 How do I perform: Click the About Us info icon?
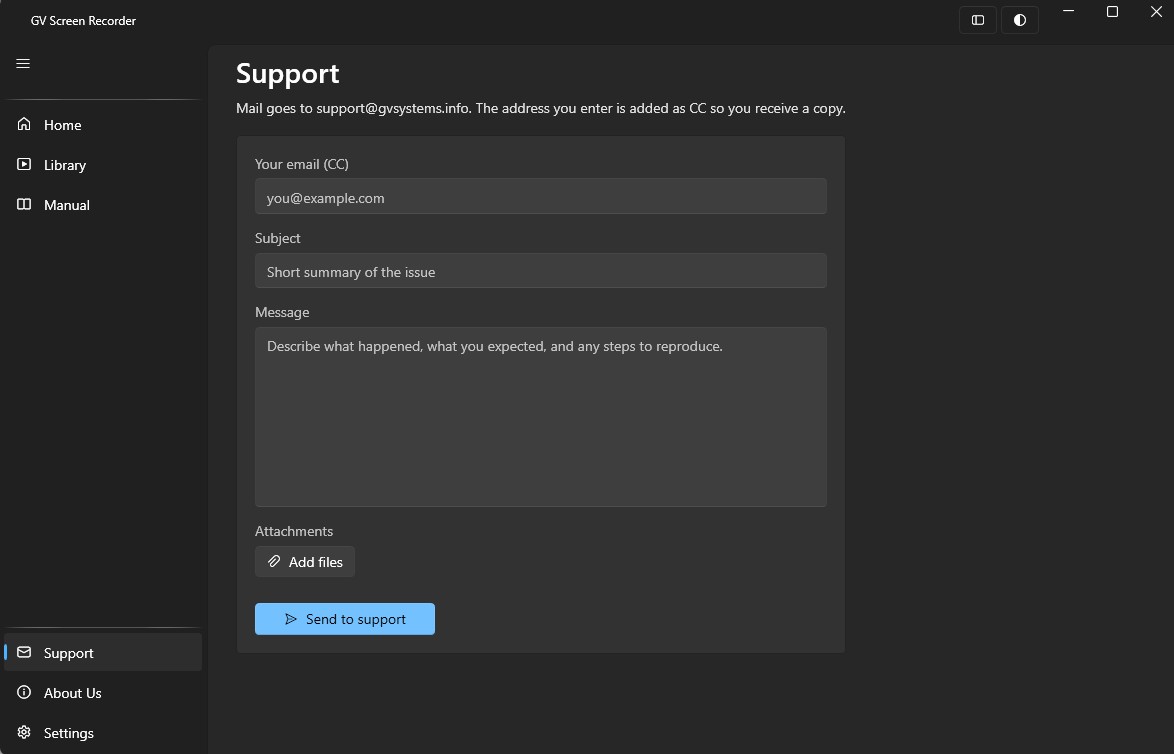pos(24,693)
